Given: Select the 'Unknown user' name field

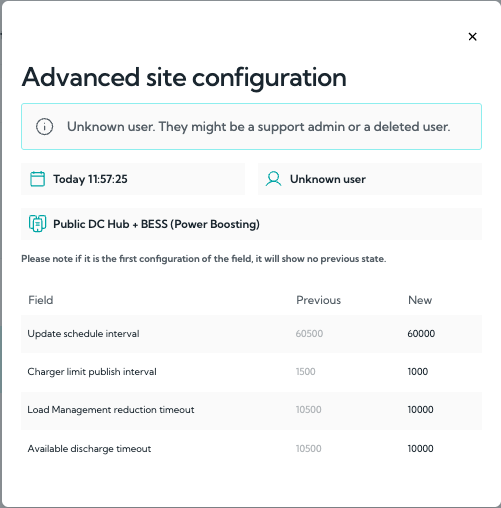Looking at the screenshot, I should coord(370,179).
